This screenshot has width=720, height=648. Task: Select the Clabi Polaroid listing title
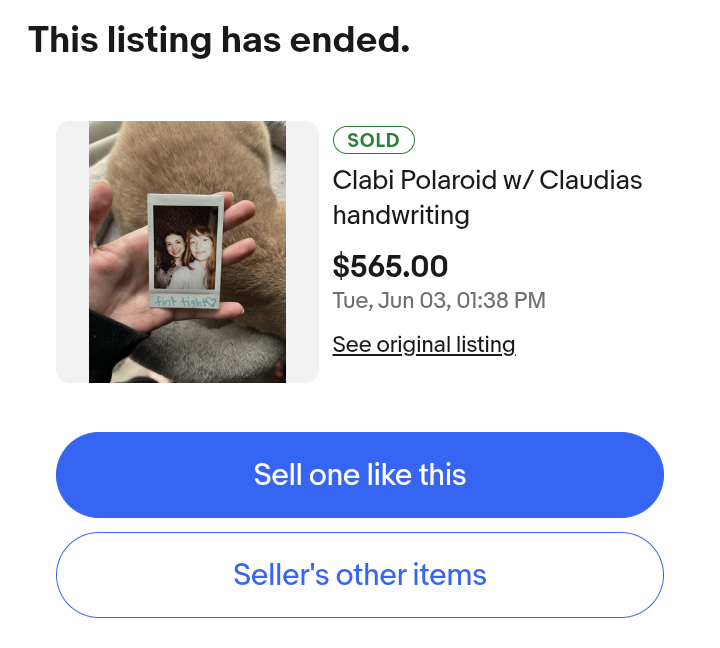487,197
